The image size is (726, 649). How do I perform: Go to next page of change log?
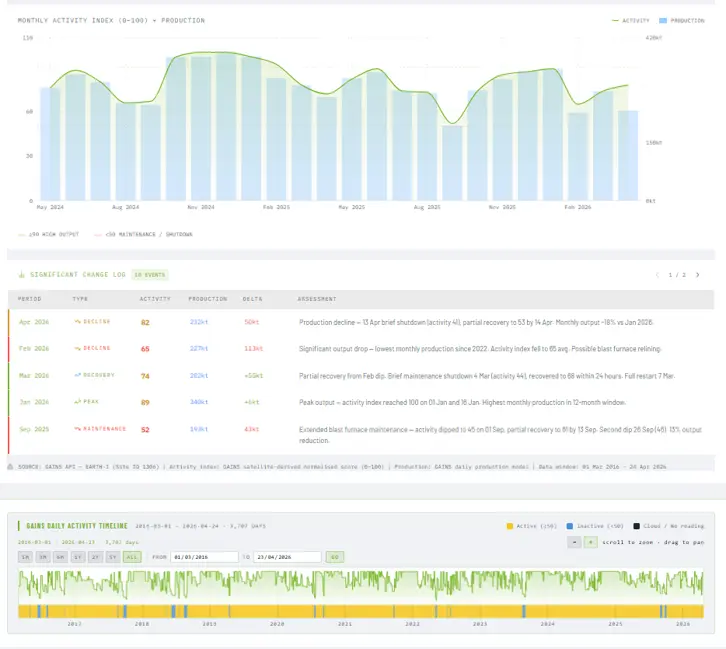point(697,275)
